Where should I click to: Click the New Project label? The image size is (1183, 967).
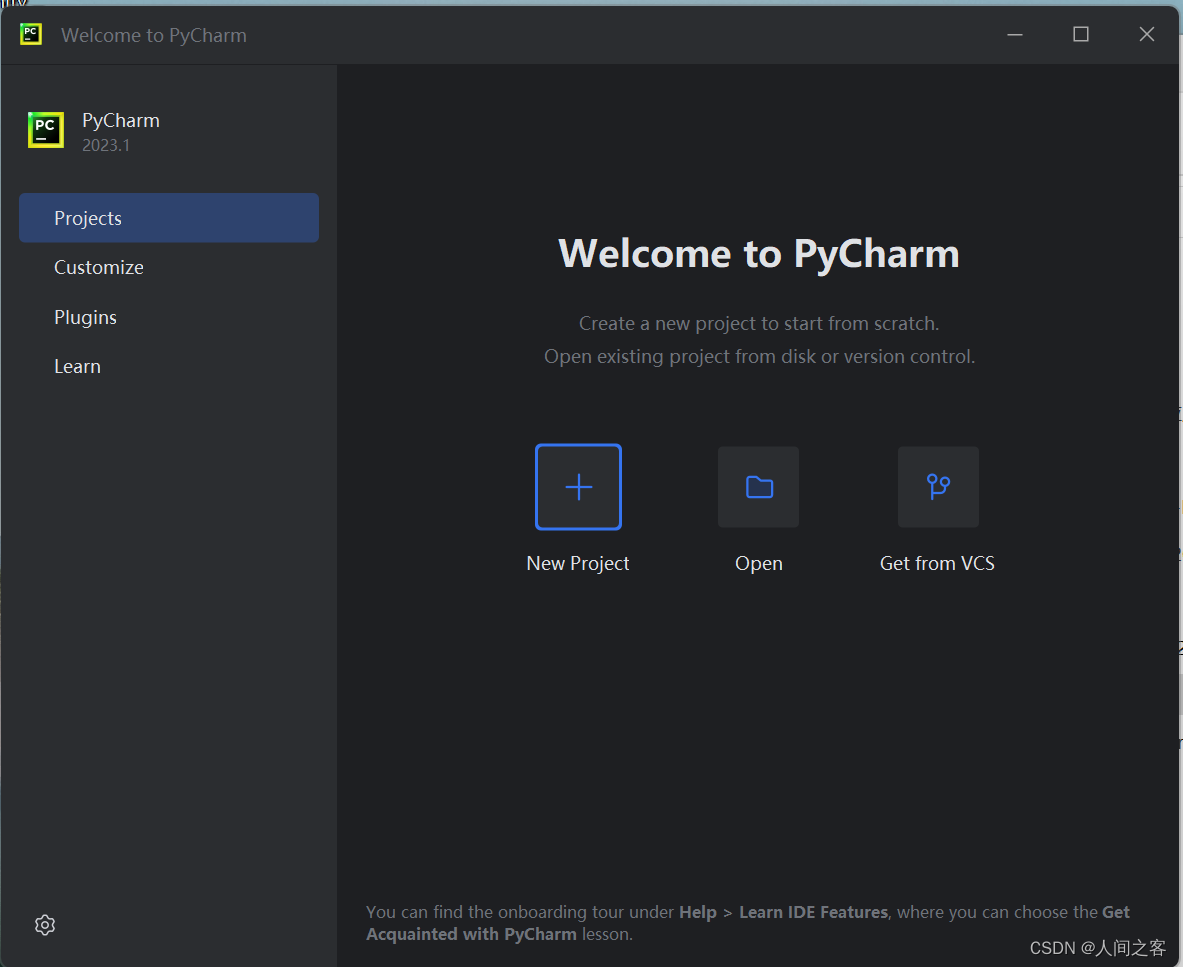click(578, 563)
